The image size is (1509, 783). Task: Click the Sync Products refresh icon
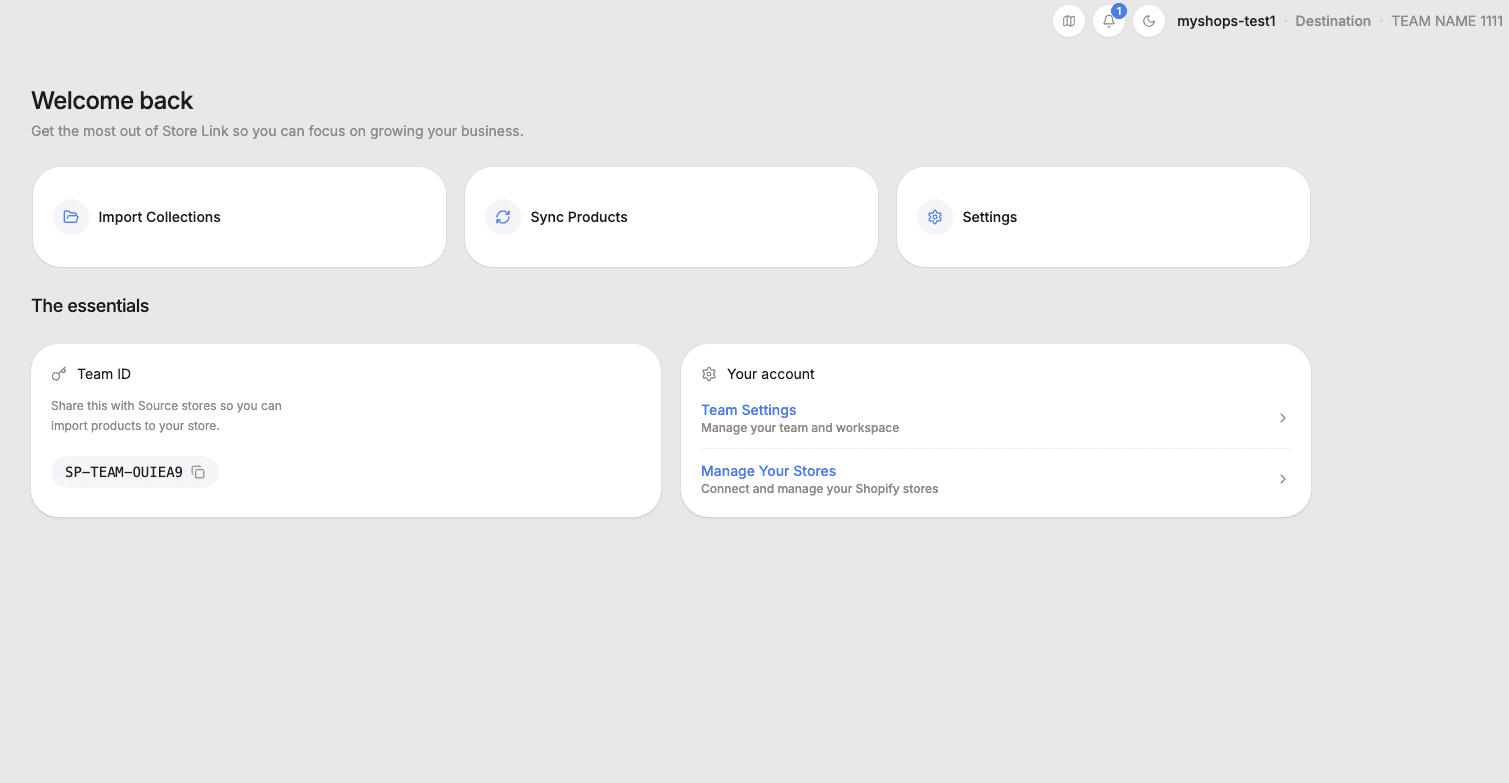(x=503, y=217)
